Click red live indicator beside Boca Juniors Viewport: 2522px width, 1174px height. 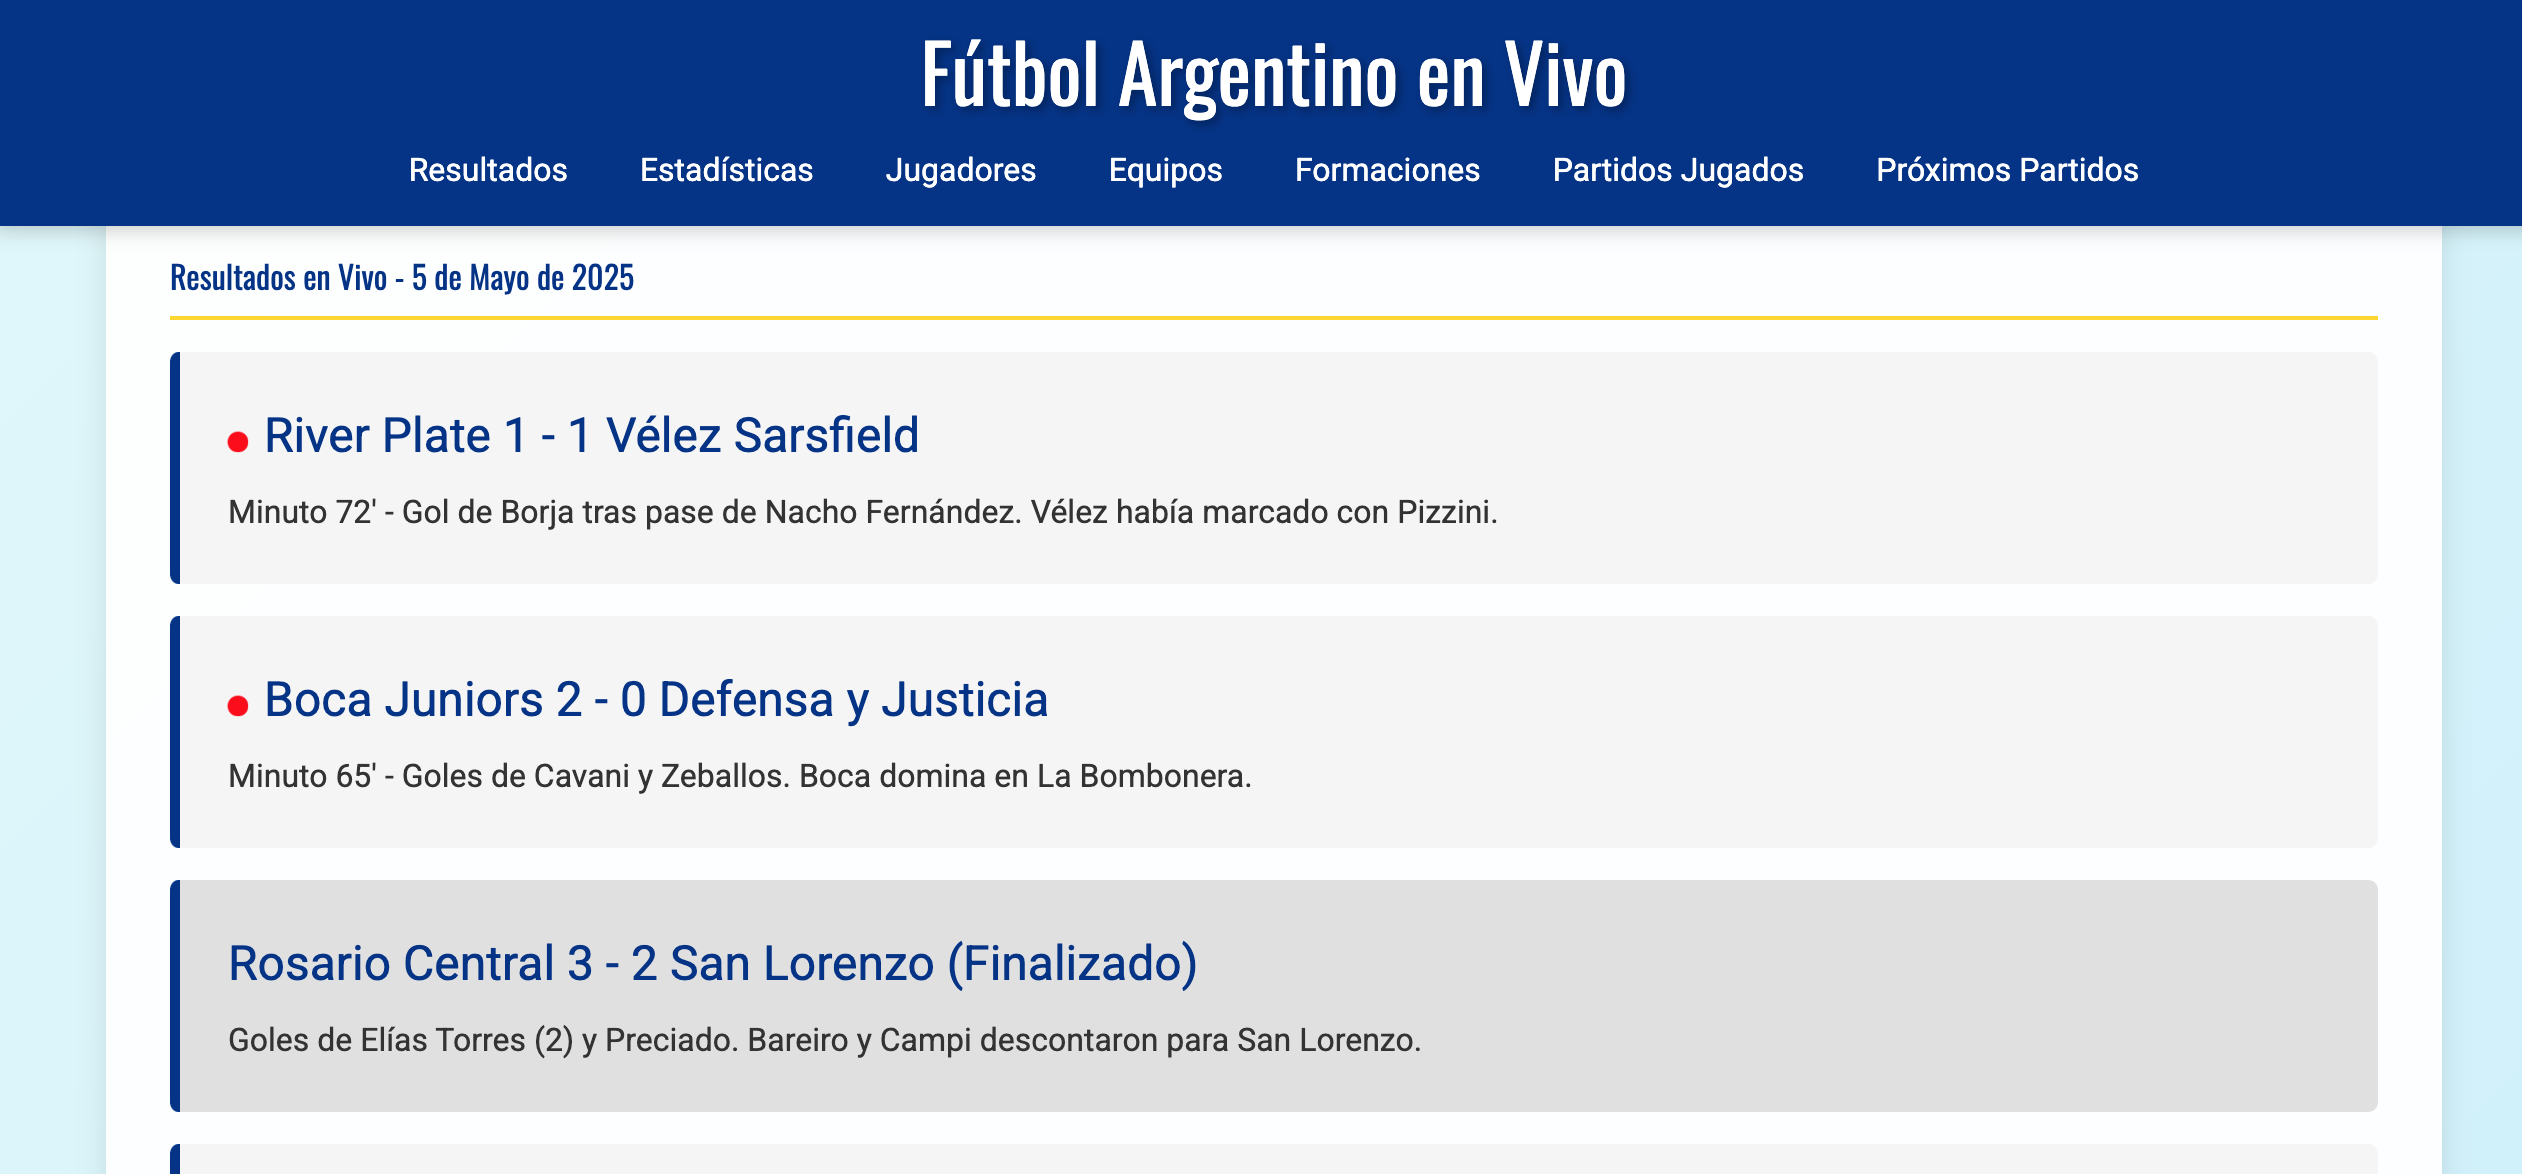coord(238,706)
